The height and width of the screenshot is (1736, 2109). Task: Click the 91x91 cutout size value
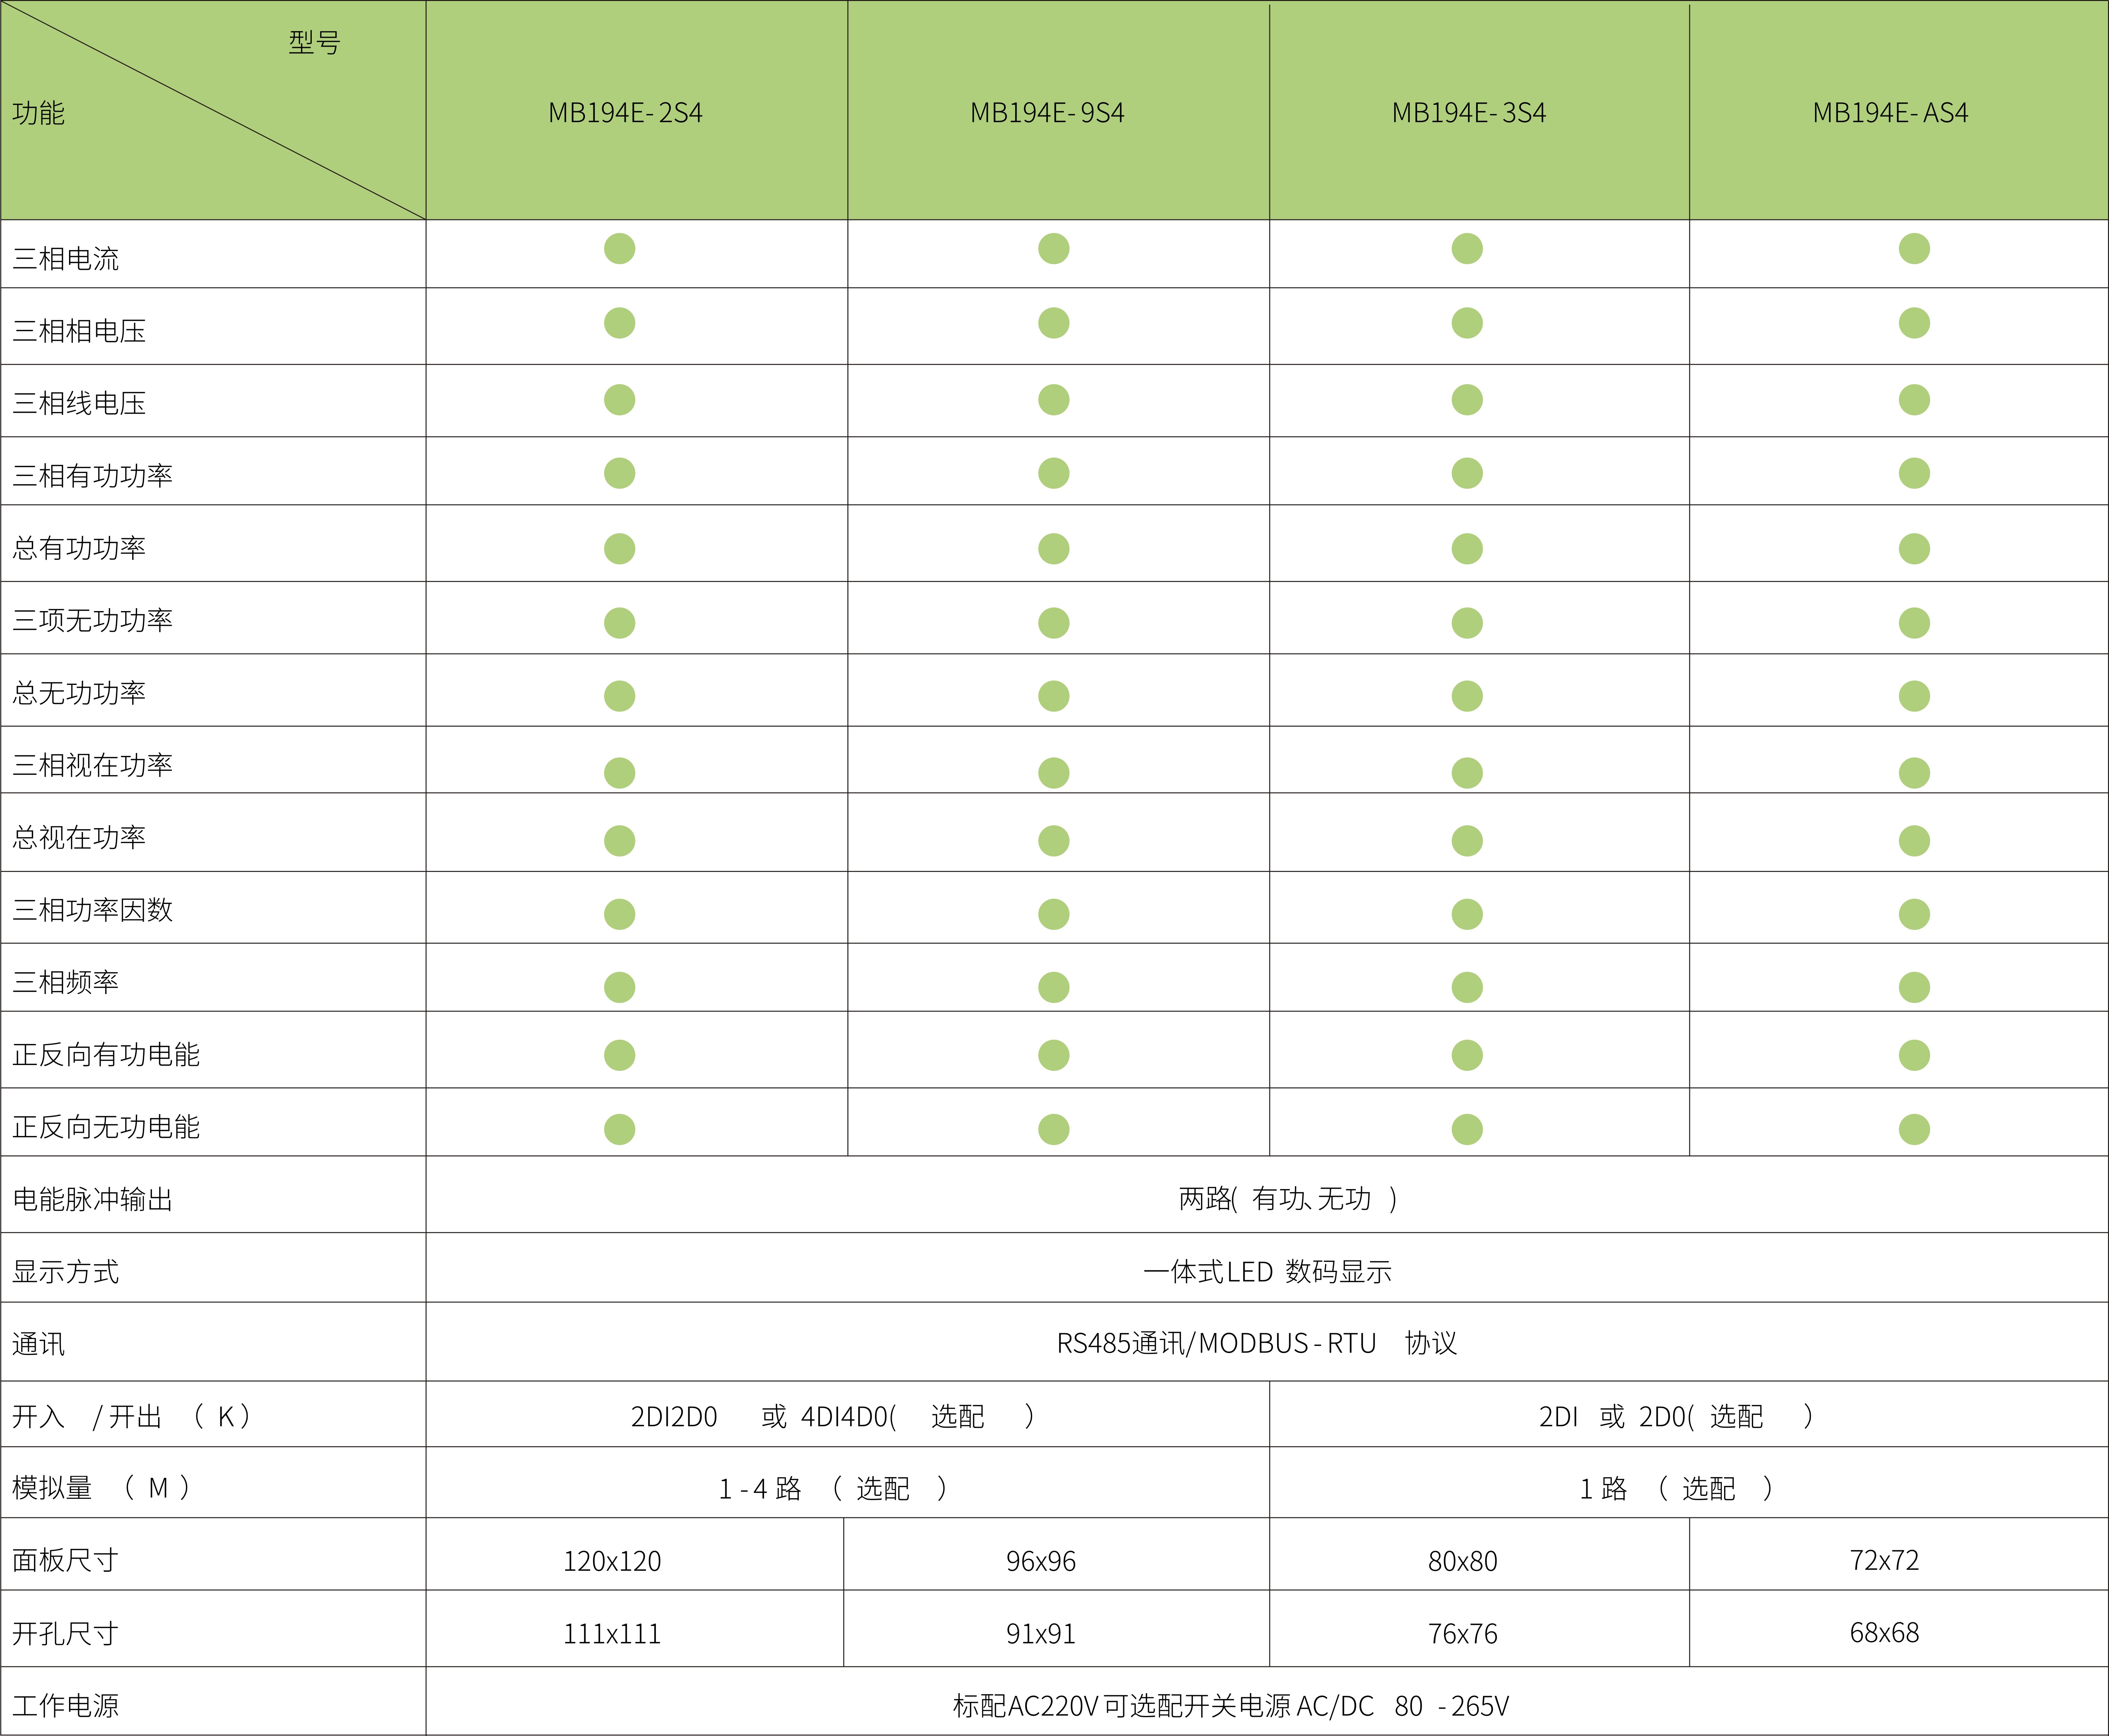click(1041, 1634)
